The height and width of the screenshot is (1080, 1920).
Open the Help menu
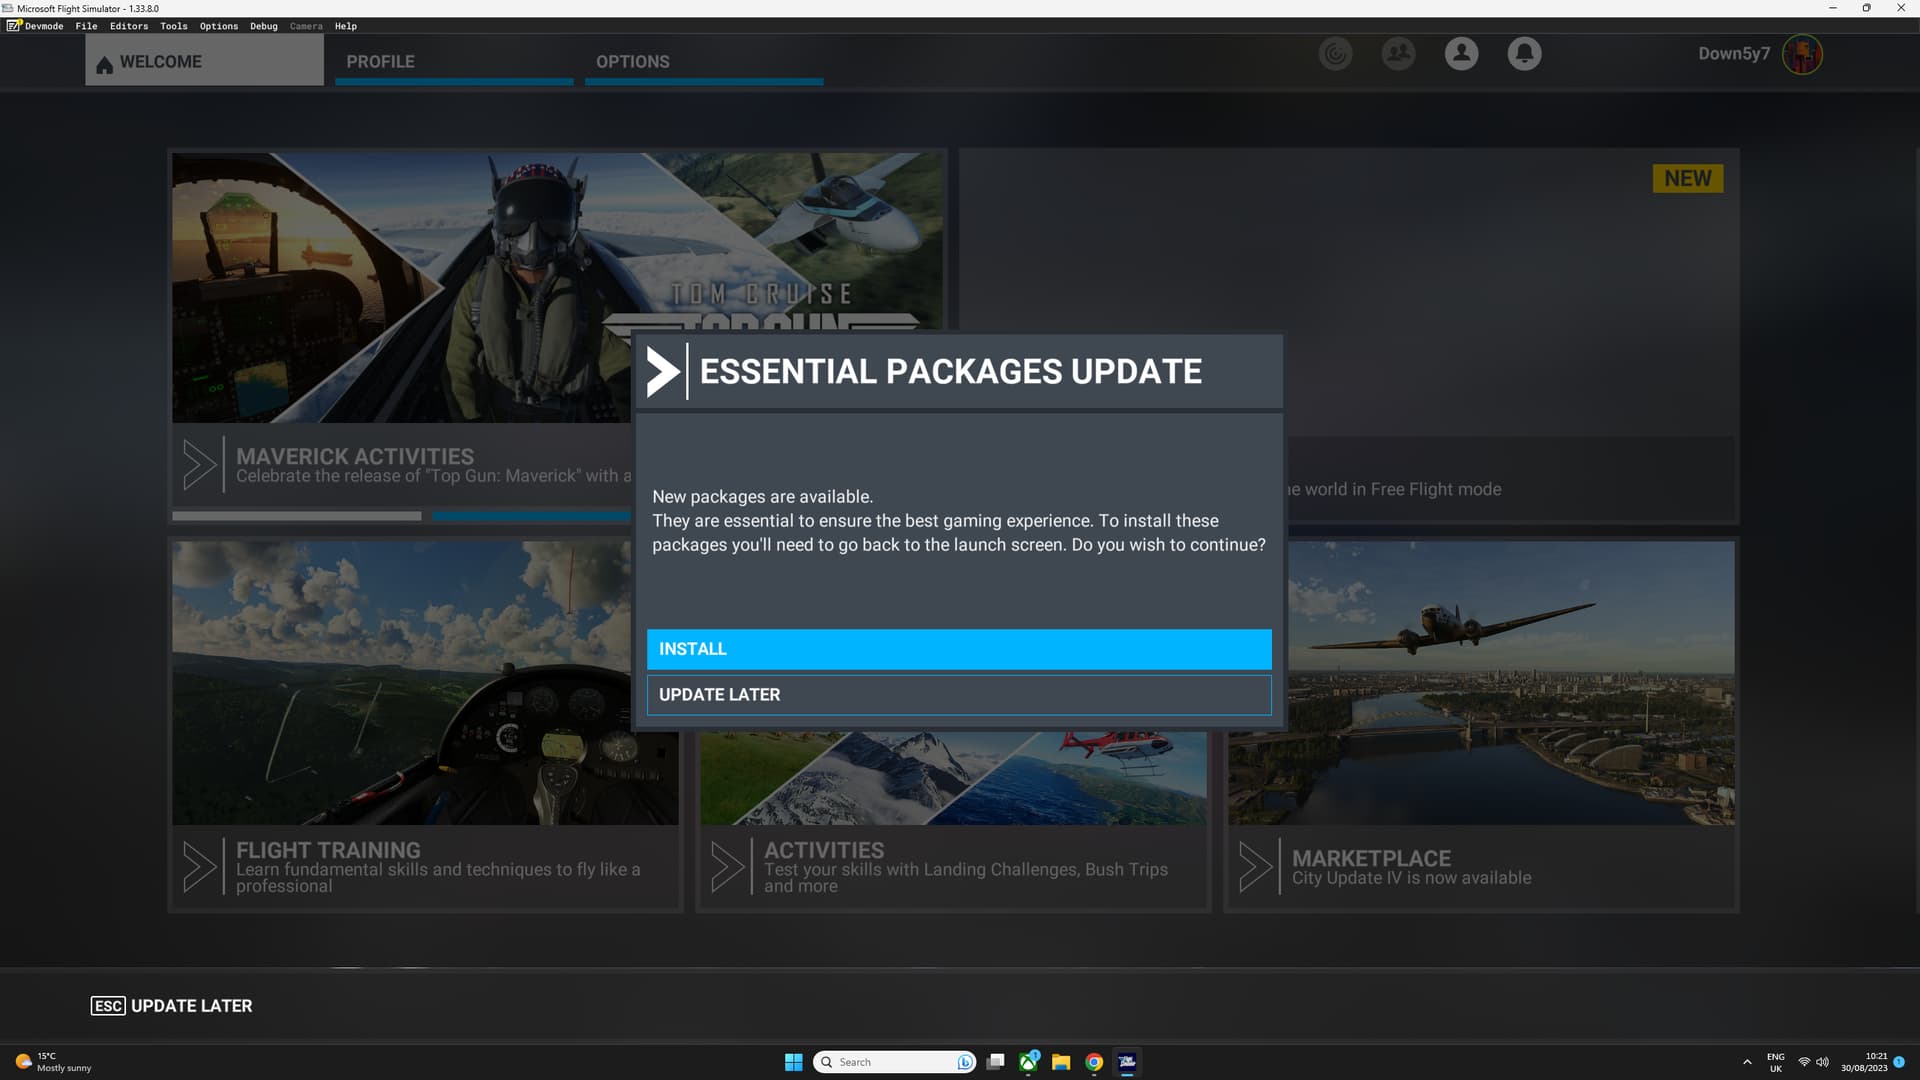point(346,26)
